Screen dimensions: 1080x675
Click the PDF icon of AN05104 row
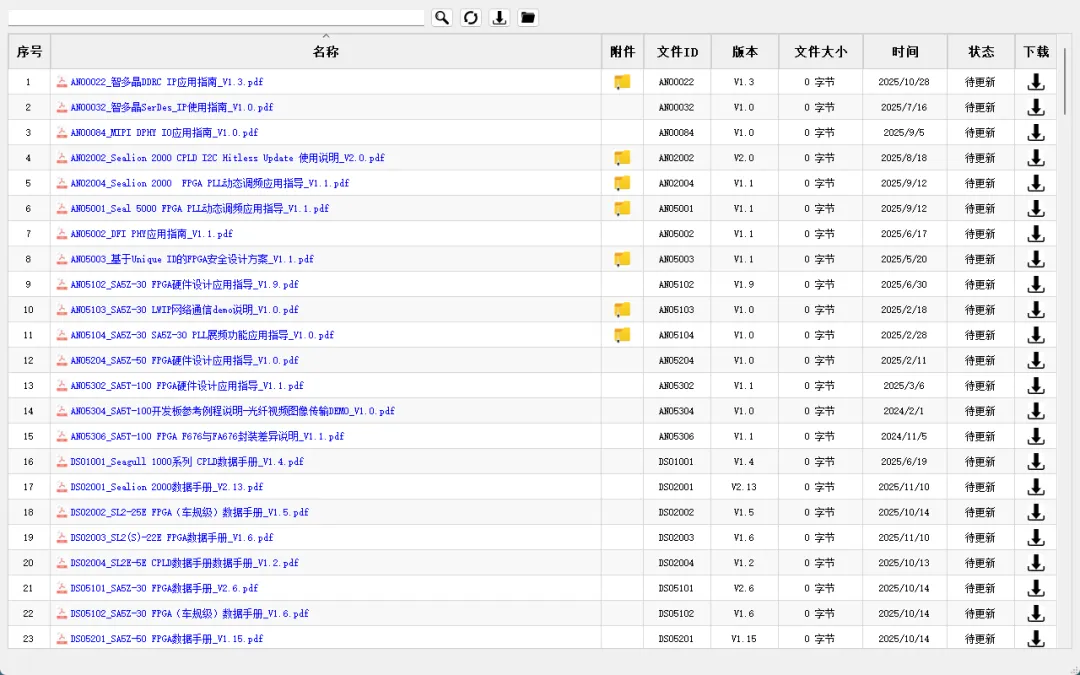coord(62,335)
